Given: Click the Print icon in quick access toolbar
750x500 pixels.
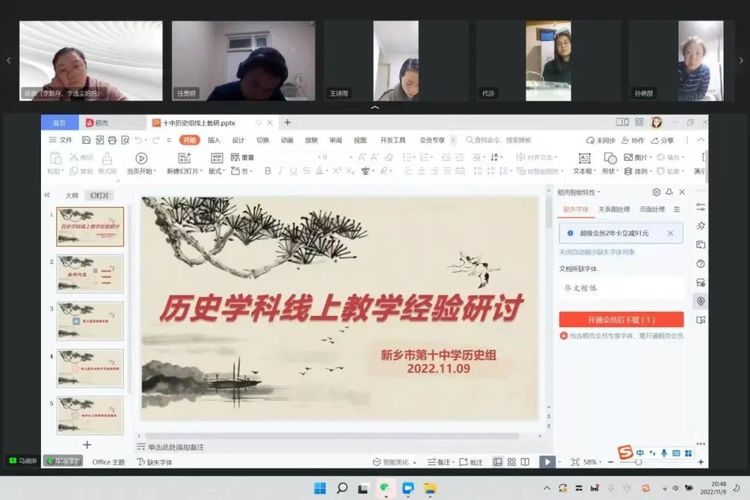Looking at the screenshot, I should (x=112, y=140).
